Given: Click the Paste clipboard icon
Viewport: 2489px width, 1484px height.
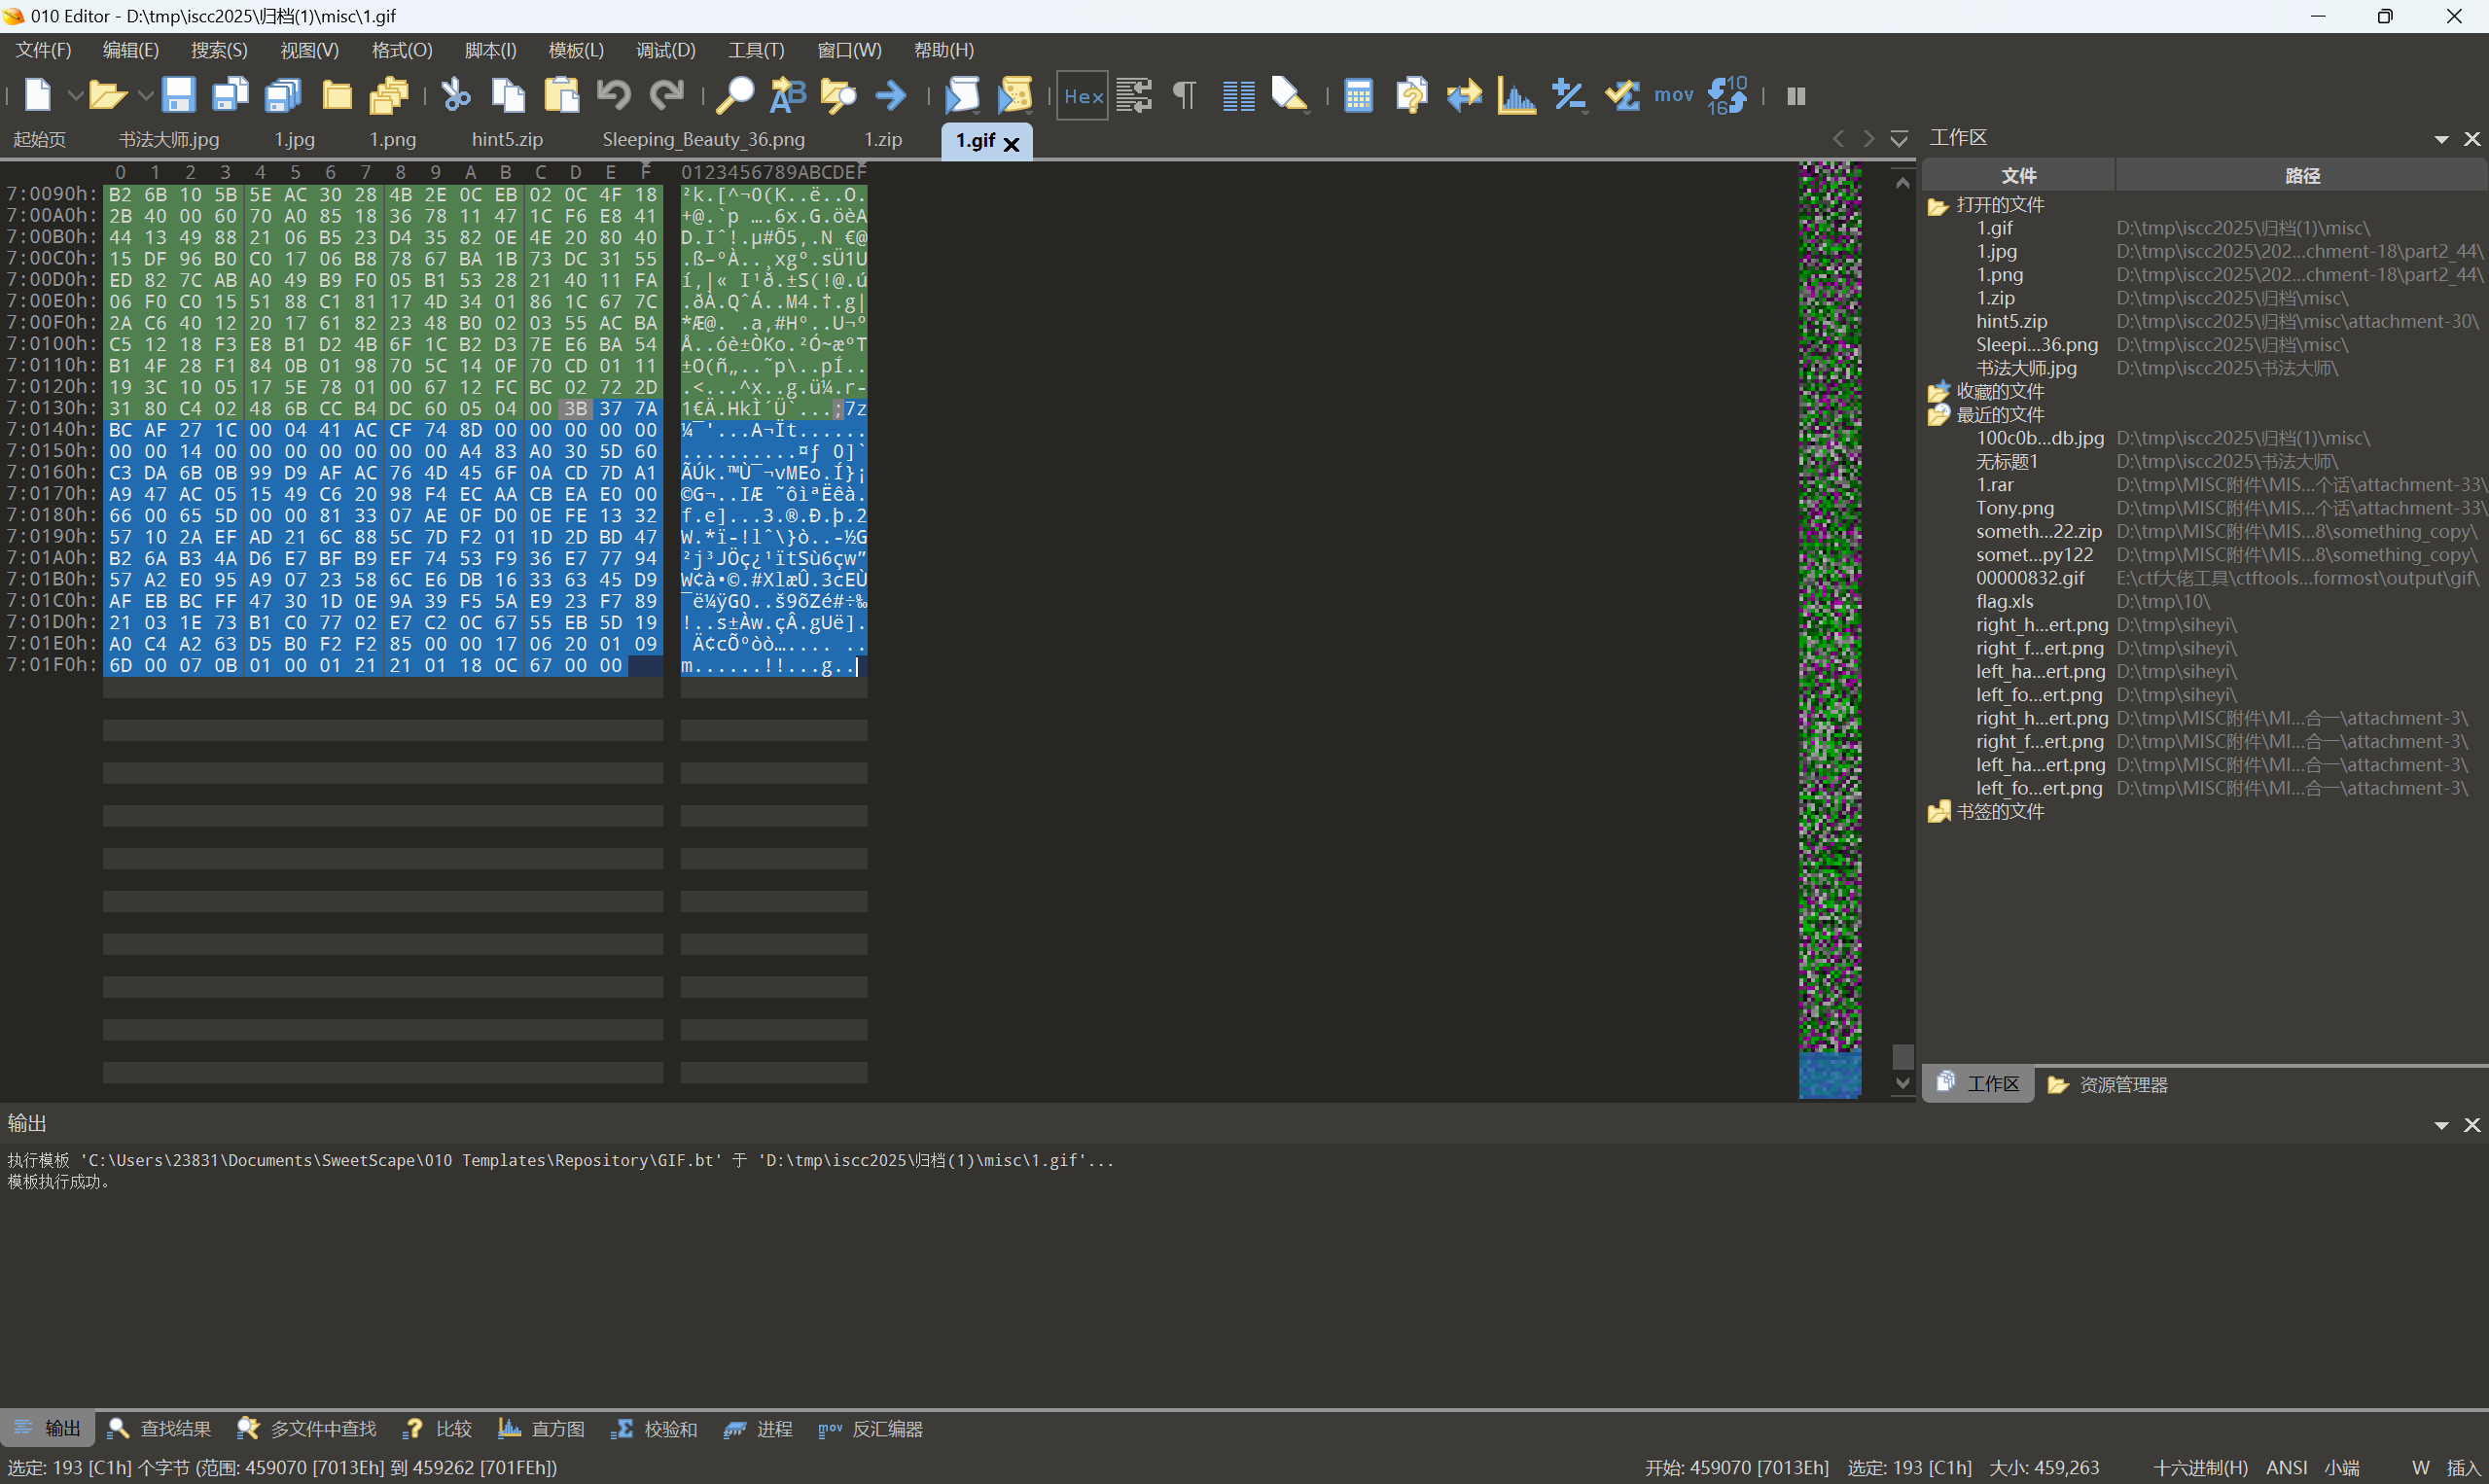Looking at the screenshot, I should point(561,95).
